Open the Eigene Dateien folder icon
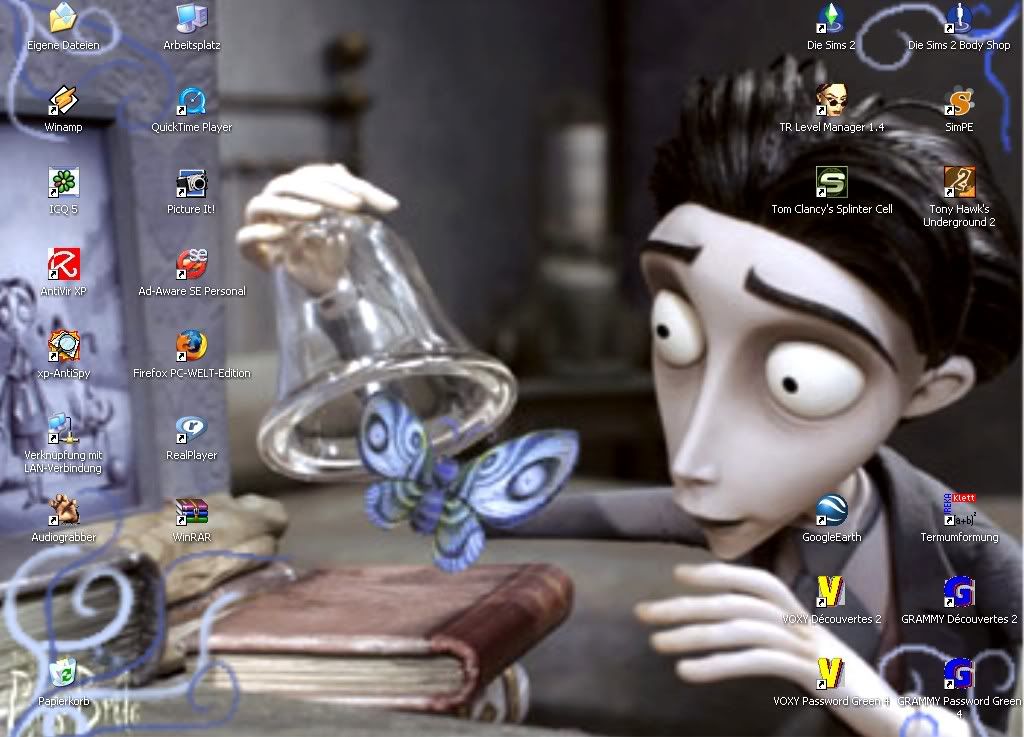 [63, 18]
